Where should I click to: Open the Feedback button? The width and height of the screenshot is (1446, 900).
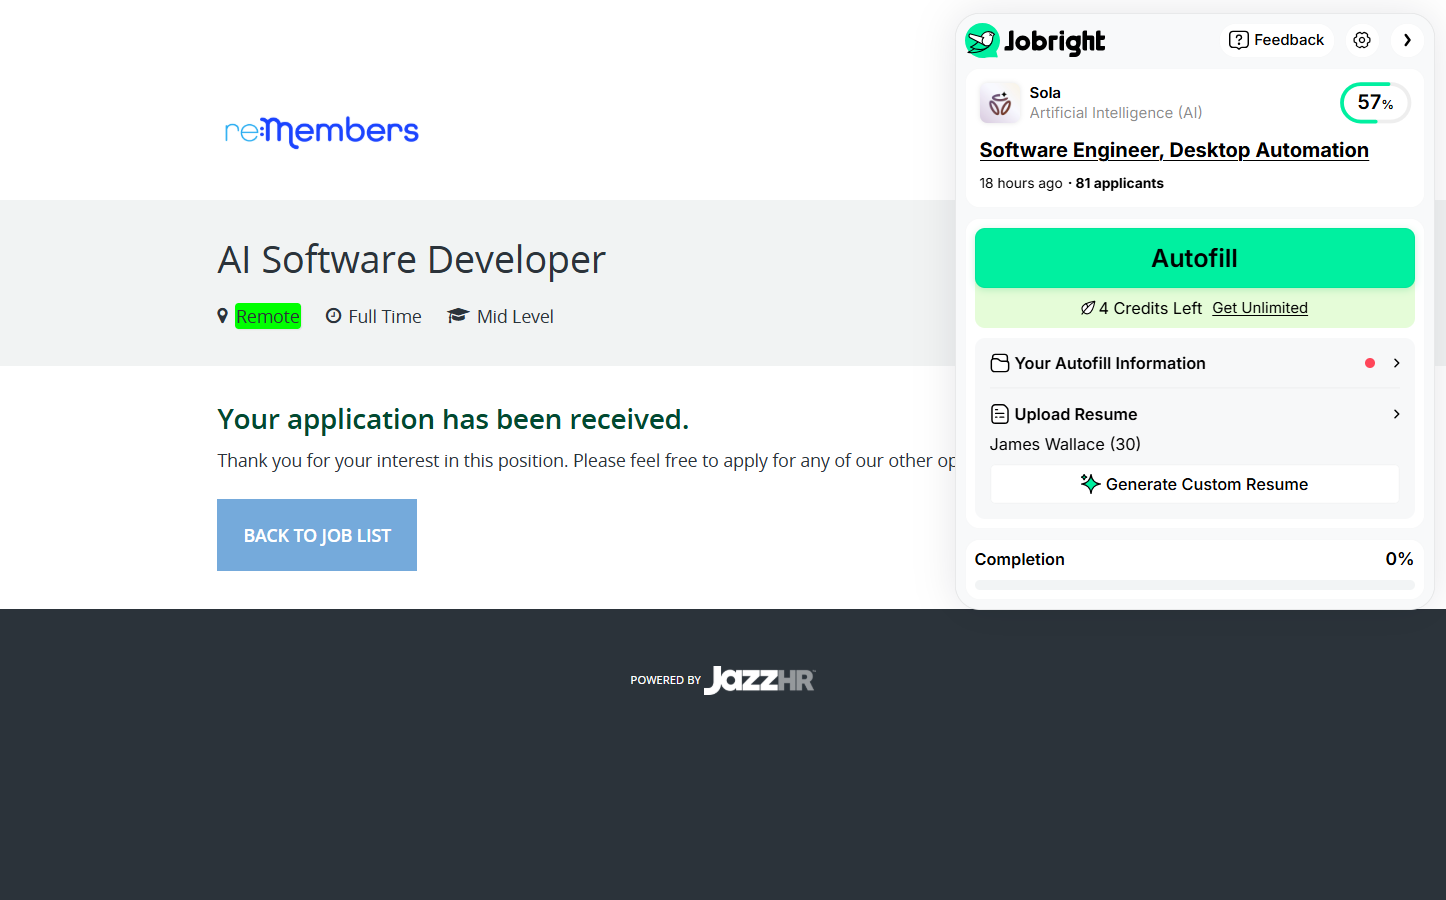pos(1276,40)
